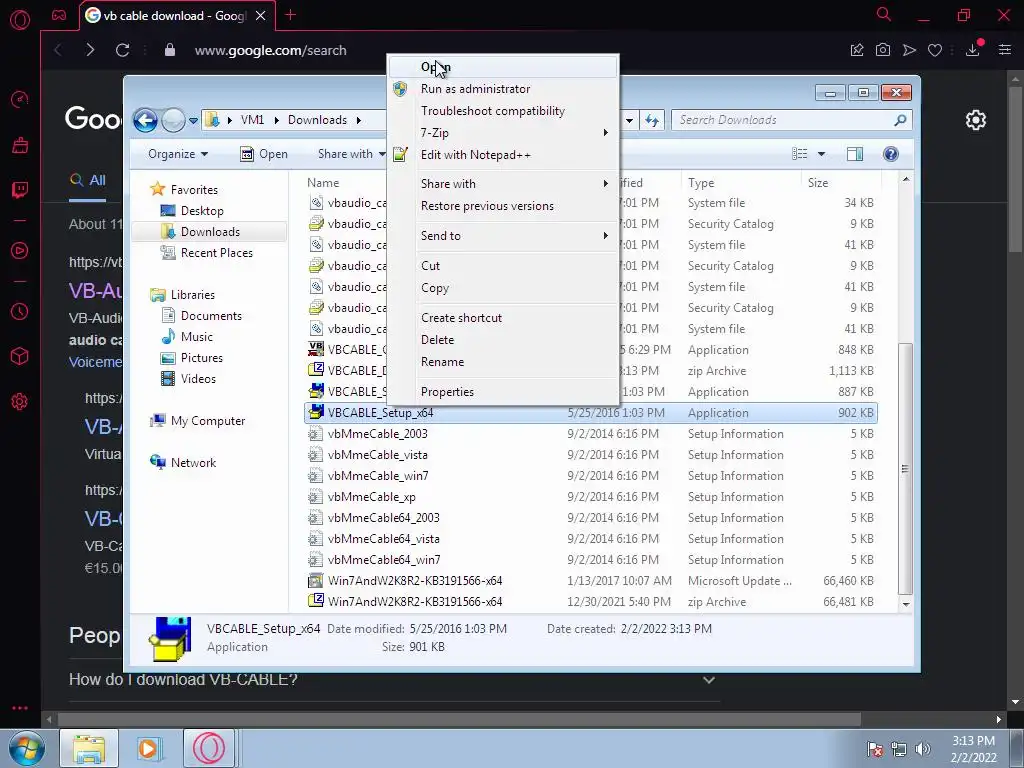This screenshot has width=1024, height=768.
Task: Open the Organize dropdown
Action: (x=178, y=154)
